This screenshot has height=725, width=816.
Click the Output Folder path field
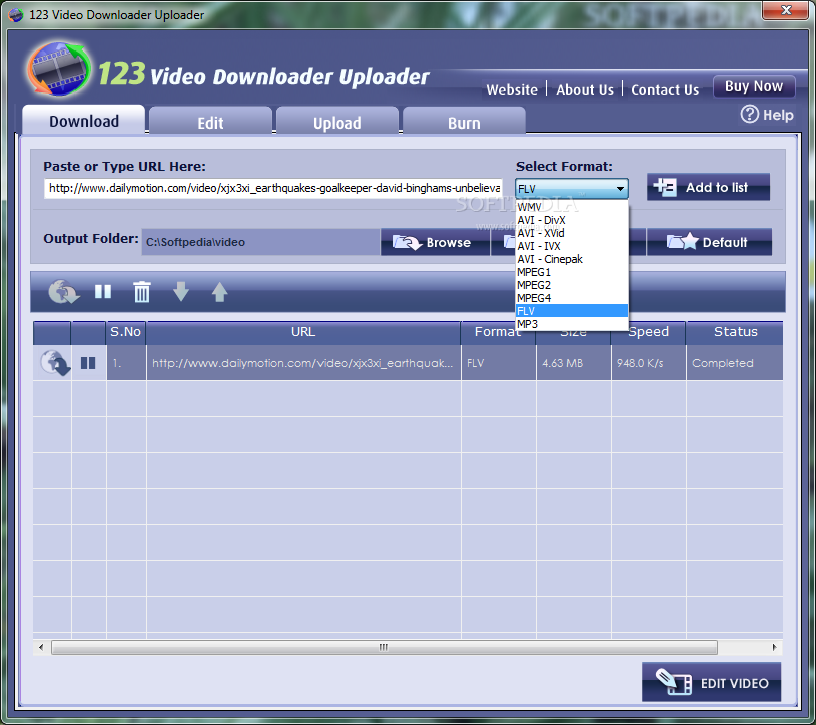pyautogui.click(x=261, y=242)
